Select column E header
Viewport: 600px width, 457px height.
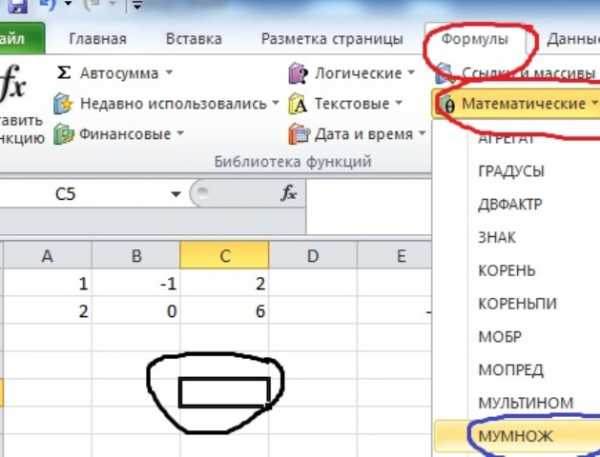click(x=394, y=256)
